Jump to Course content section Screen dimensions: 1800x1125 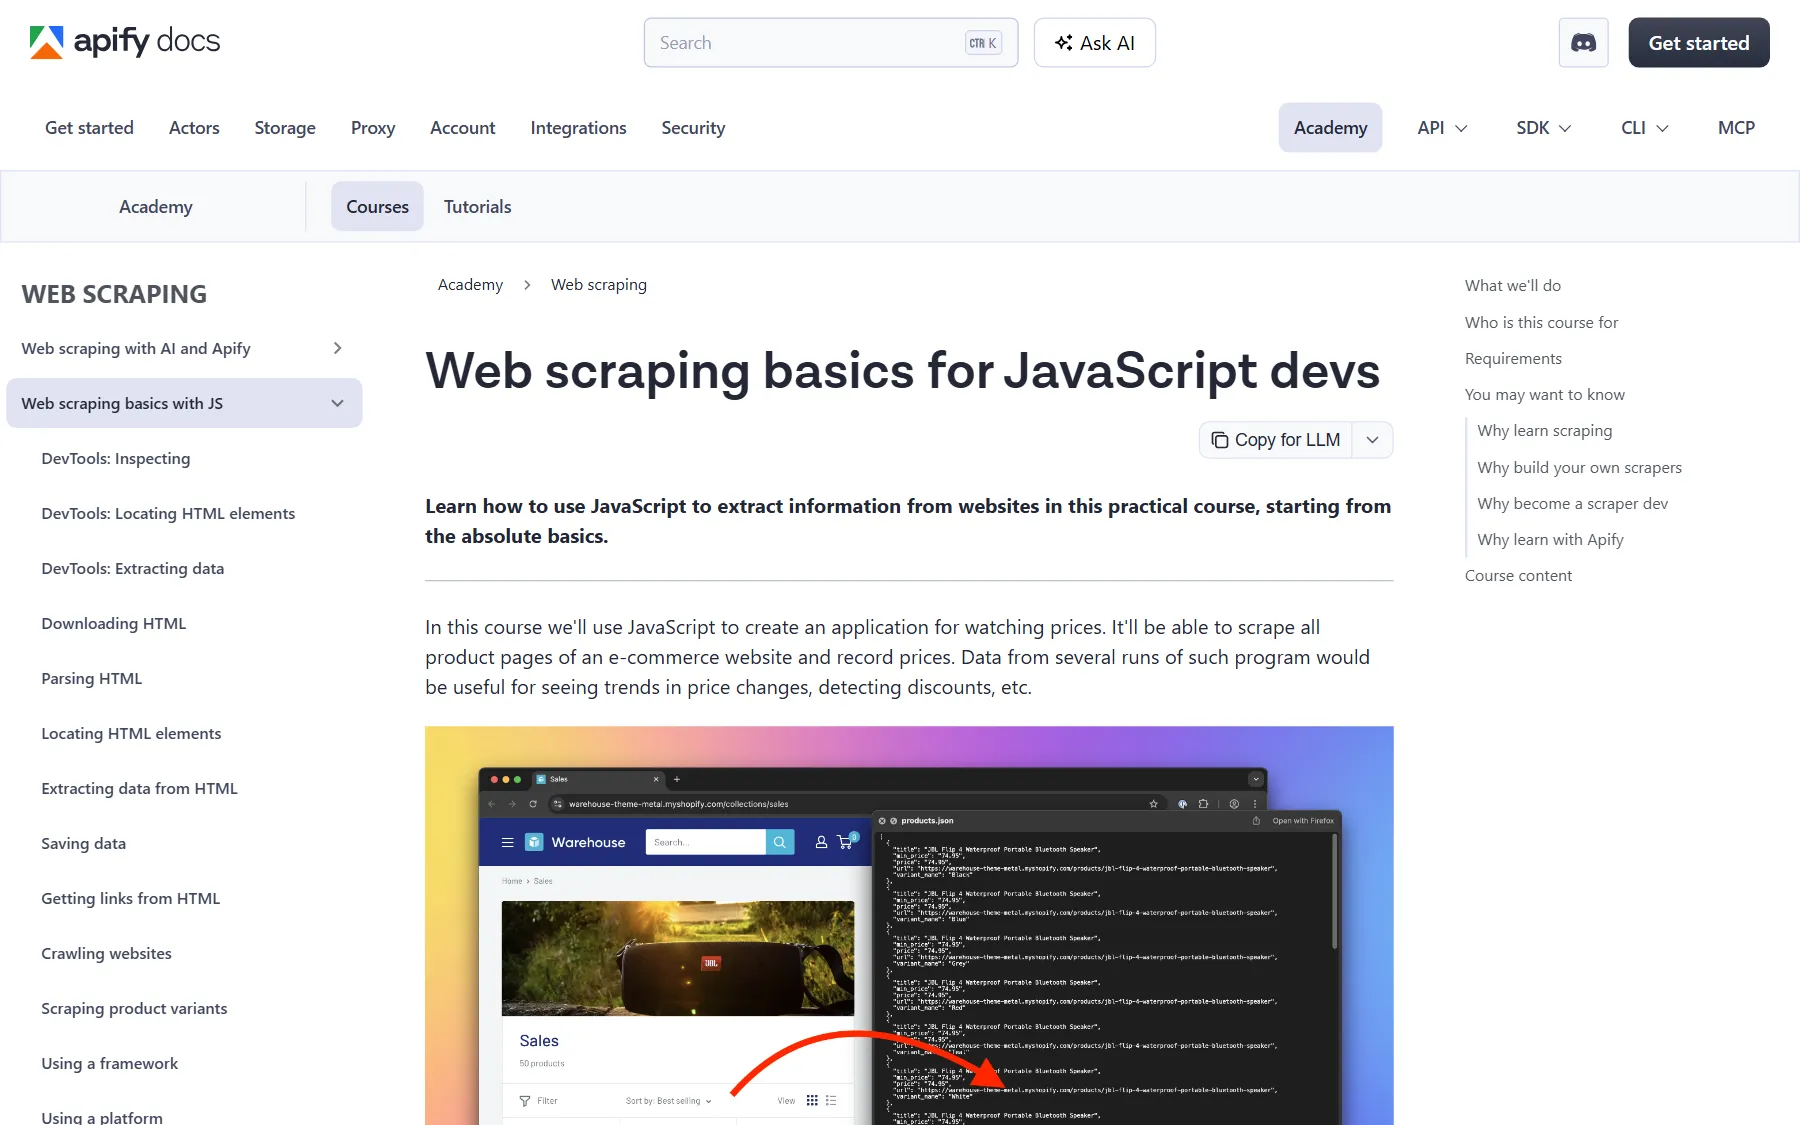(x=1518, y=575)
